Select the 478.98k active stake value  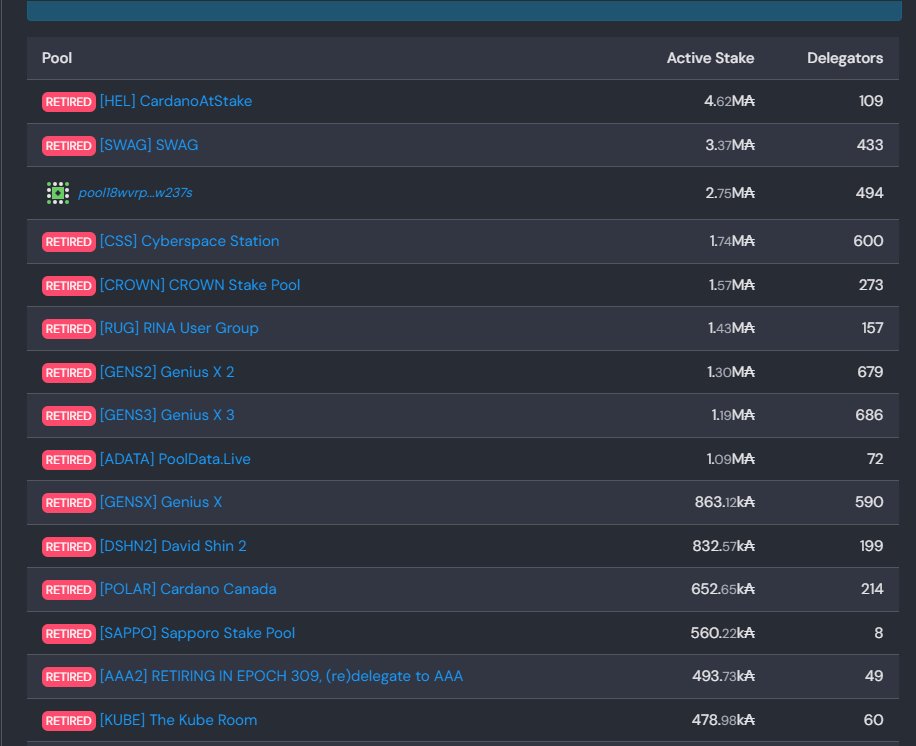pos(723,720)
